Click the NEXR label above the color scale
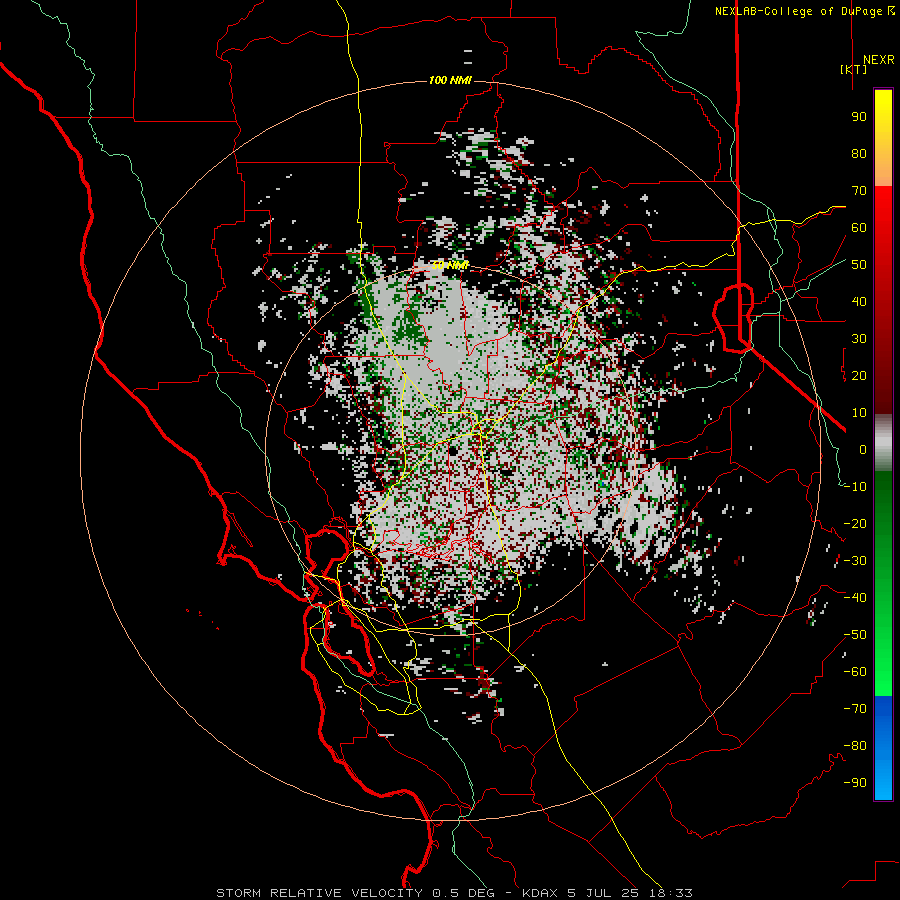The width and height of the screenshot is (900, 900). (879, 60)
